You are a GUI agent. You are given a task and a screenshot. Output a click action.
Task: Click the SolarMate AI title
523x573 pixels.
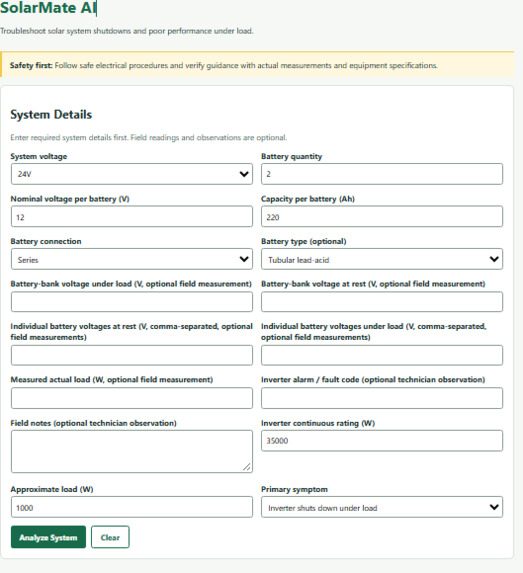(x=48, y=8)
